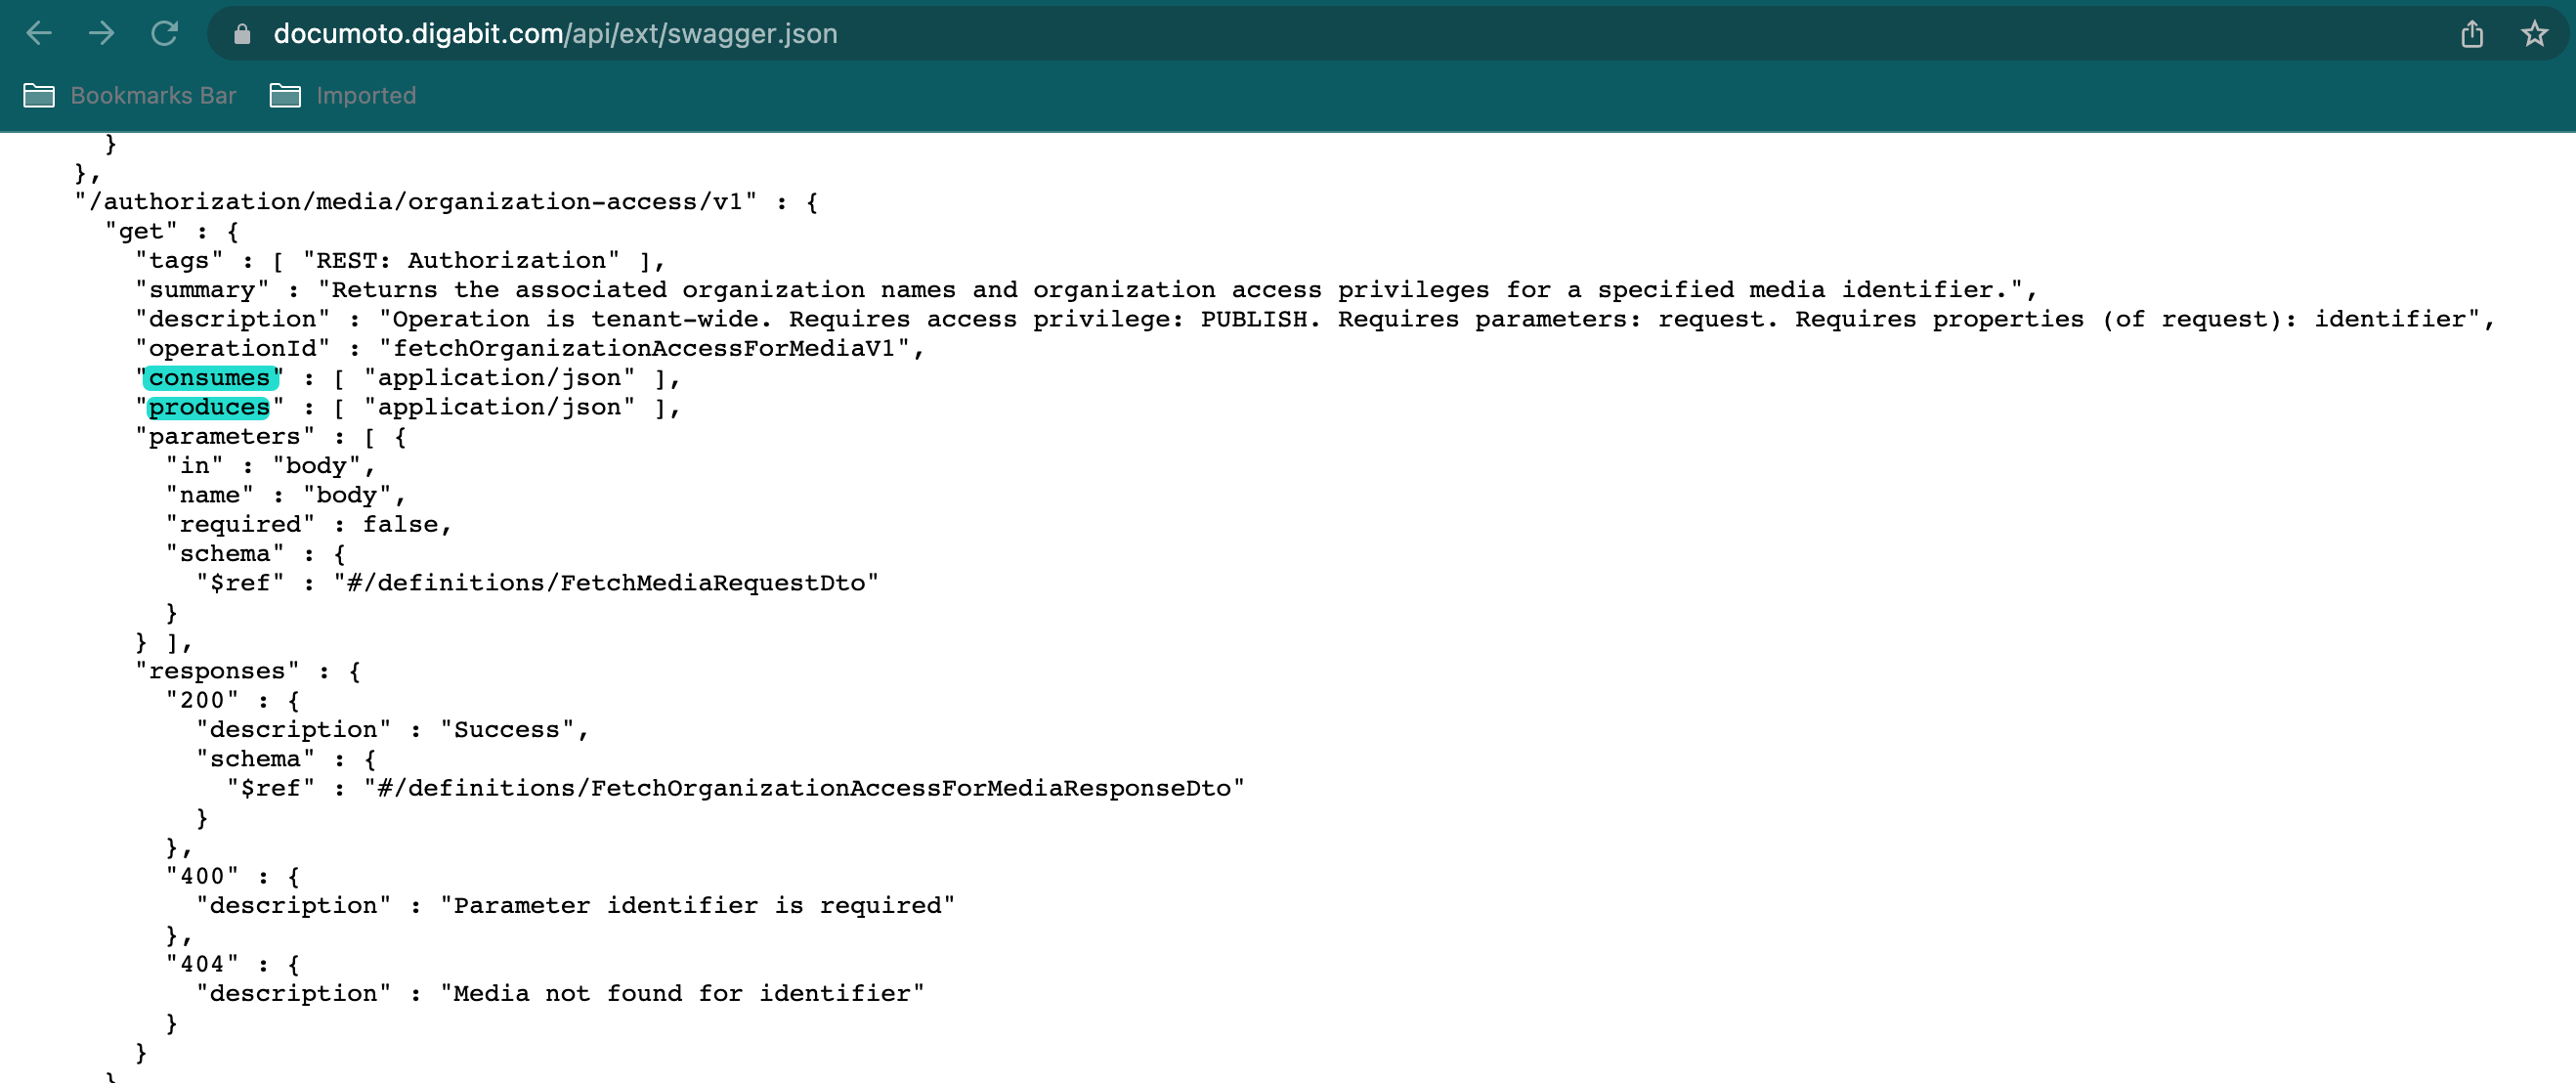Click the Bookmarks Bar folder icon

click(39, 96)
